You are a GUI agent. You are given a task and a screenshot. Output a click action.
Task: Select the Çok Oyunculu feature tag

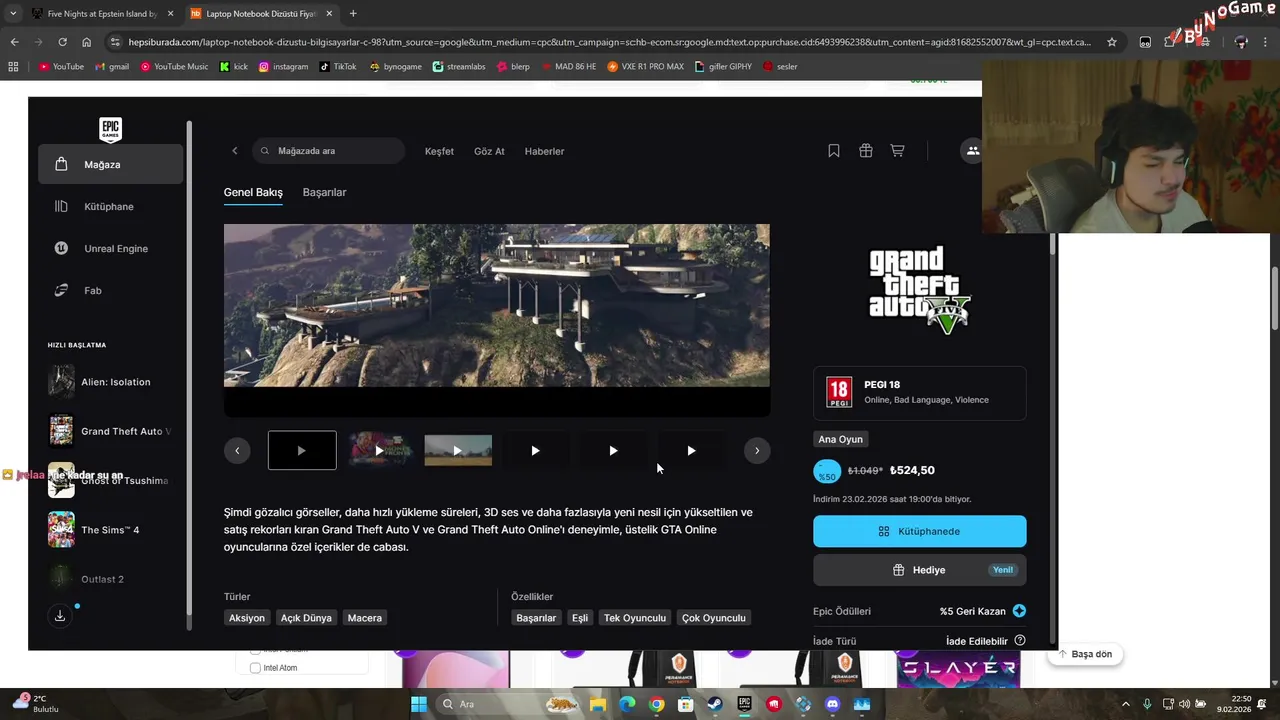tap(714, 618)
